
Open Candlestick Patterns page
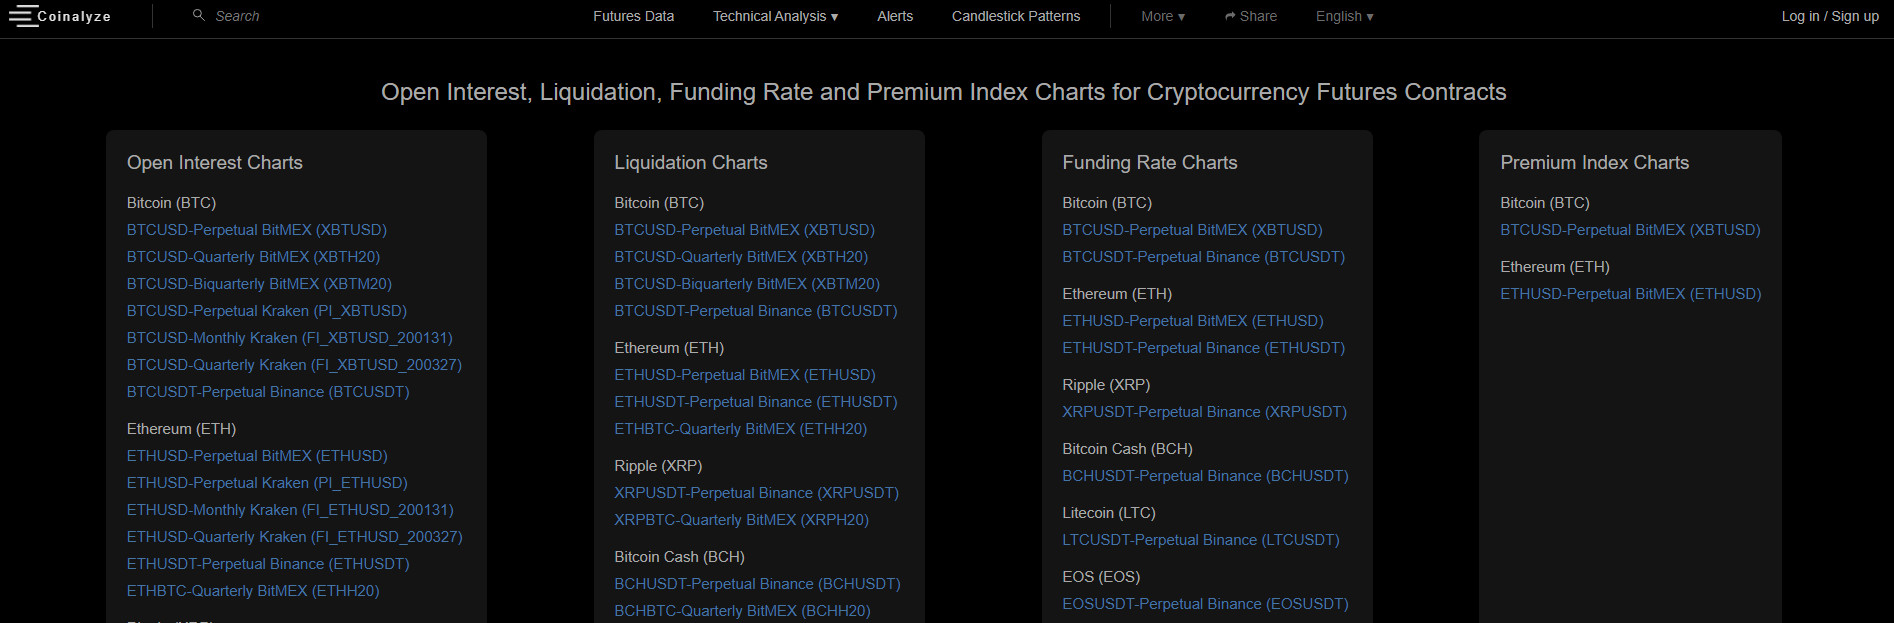(x=1016, y=16)
